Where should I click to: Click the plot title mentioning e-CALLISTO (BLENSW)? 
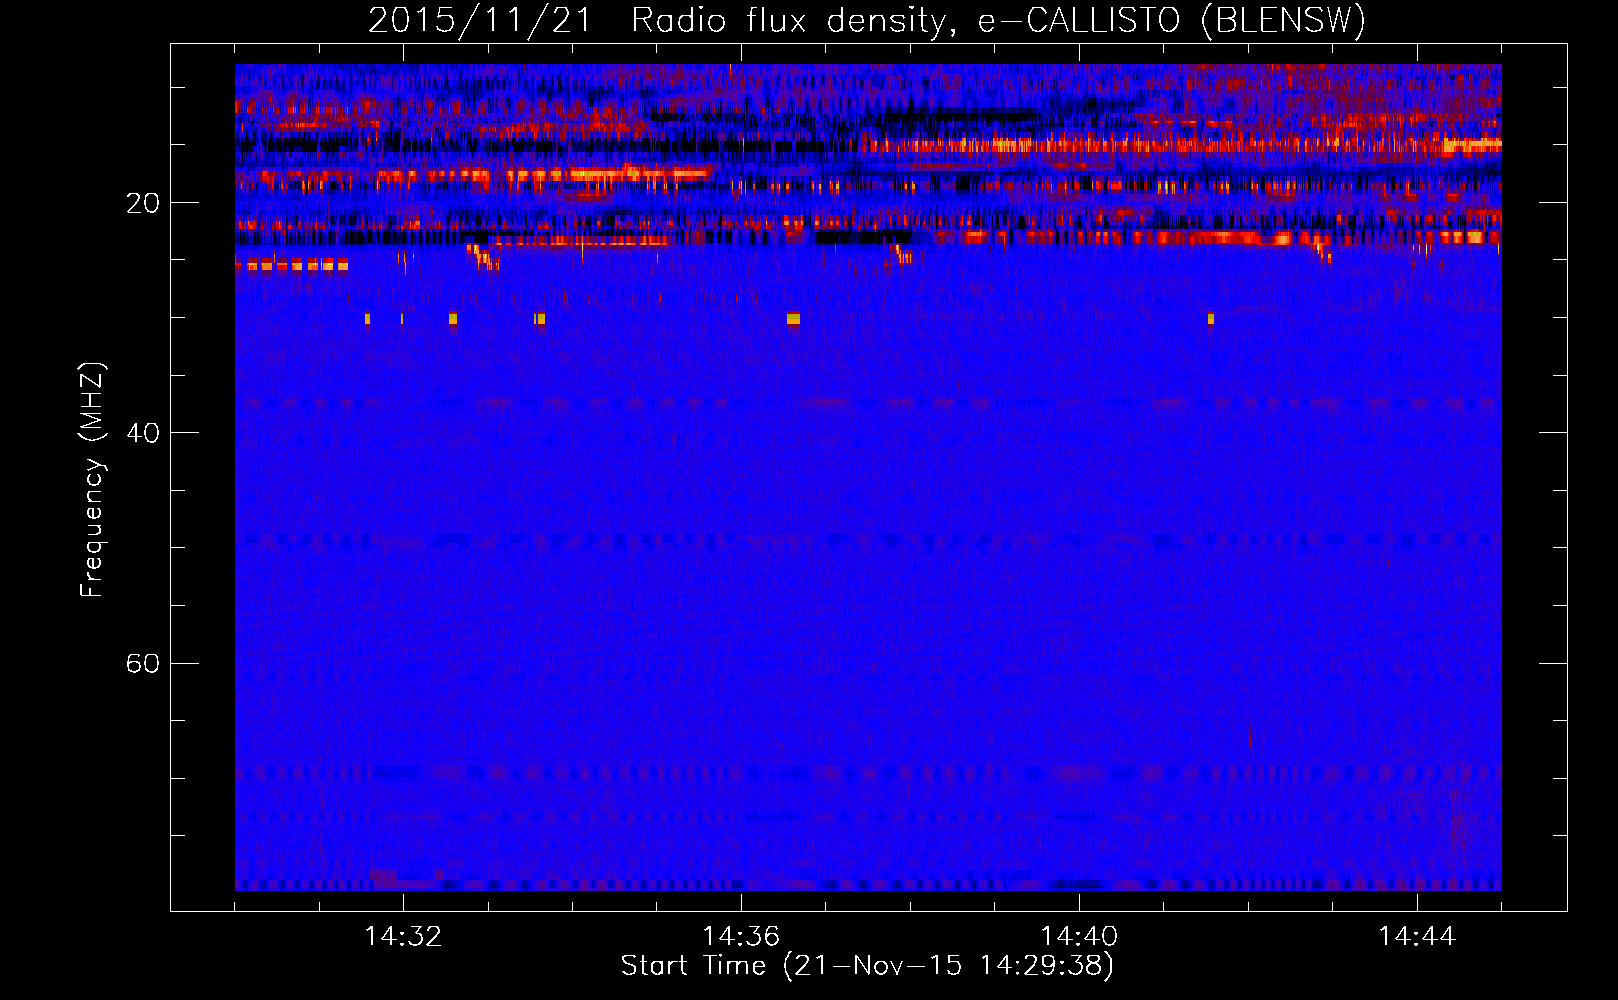867,21
